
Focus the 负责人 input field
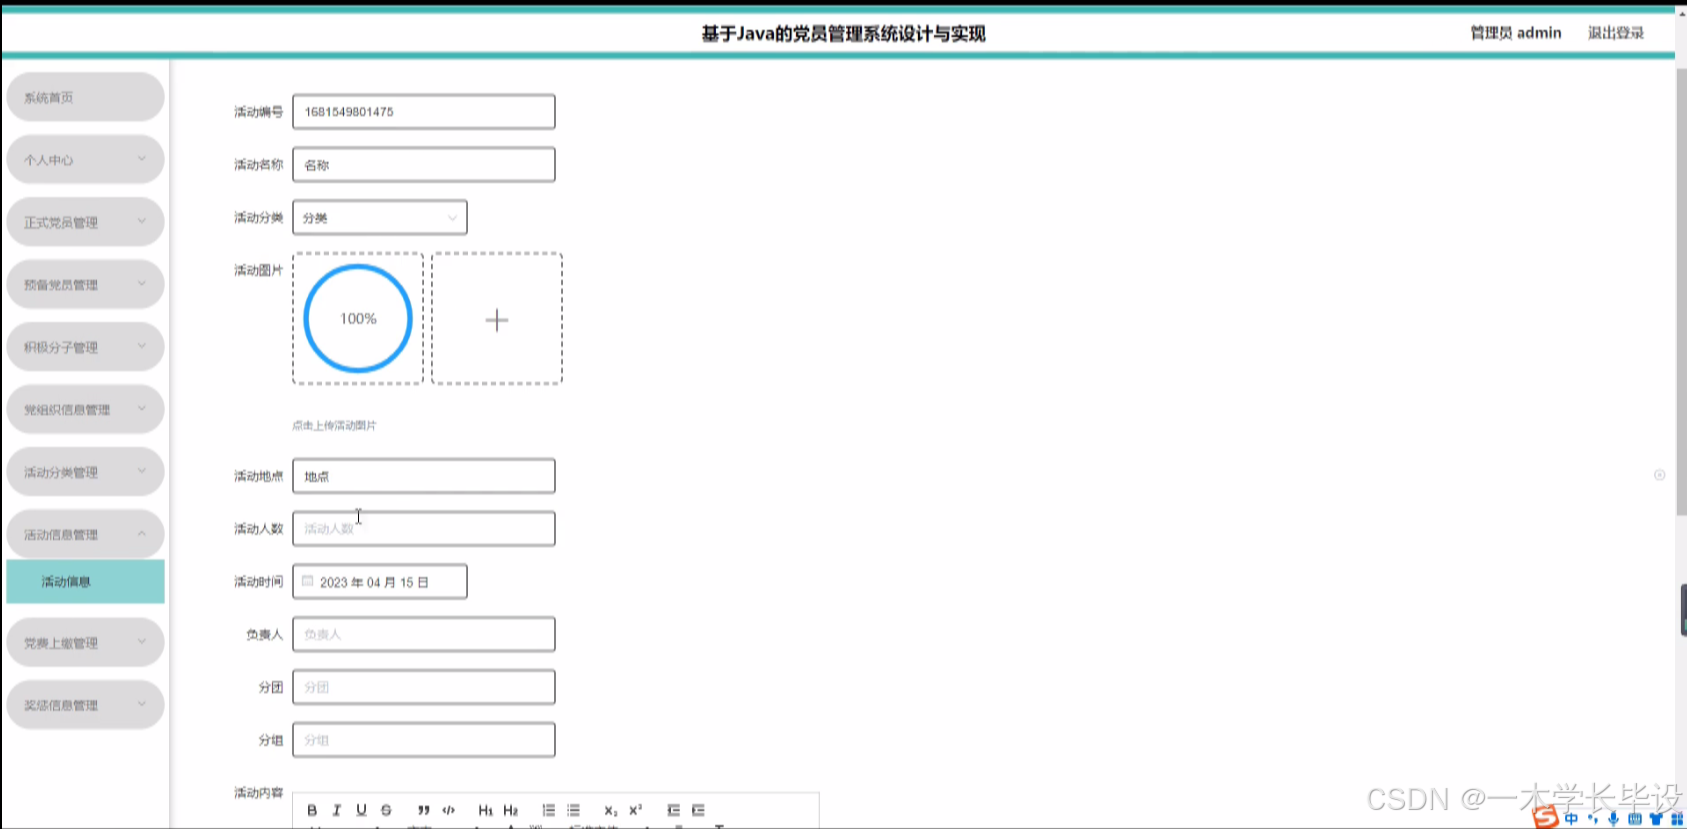click(424, 634)
